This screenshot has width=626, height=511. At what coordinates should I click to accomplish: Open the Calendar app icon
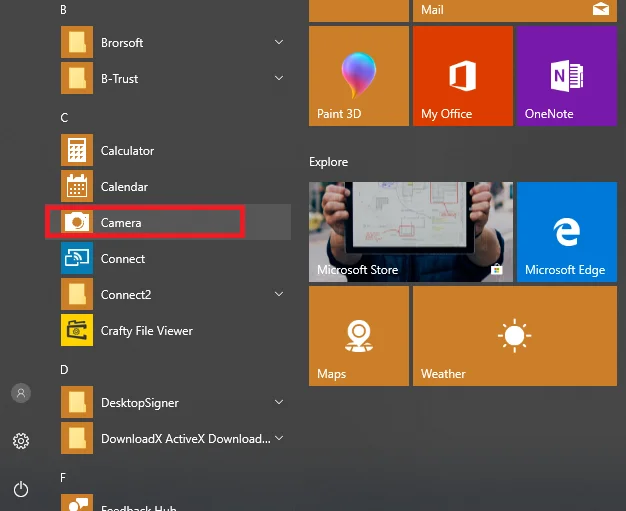(x=77, y=186)
